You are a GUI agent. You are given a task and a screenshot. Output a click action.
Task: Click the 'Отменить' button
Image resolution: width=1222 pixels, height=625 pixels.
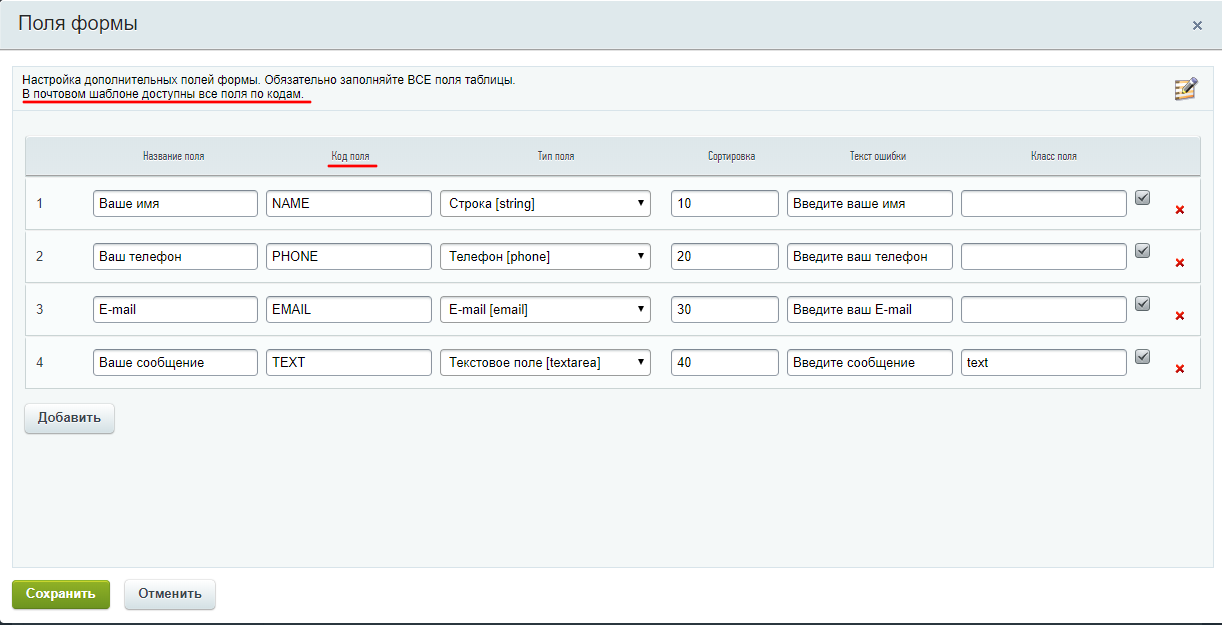170,593
